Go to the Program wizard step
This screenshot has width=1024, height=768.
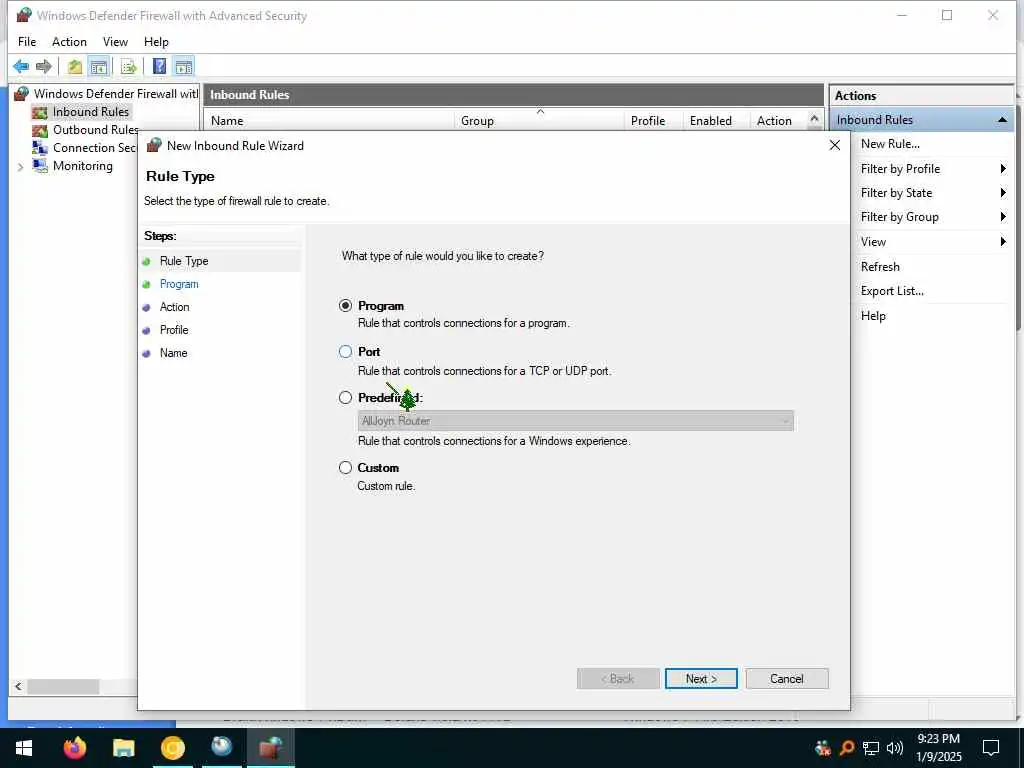[179, 284]
